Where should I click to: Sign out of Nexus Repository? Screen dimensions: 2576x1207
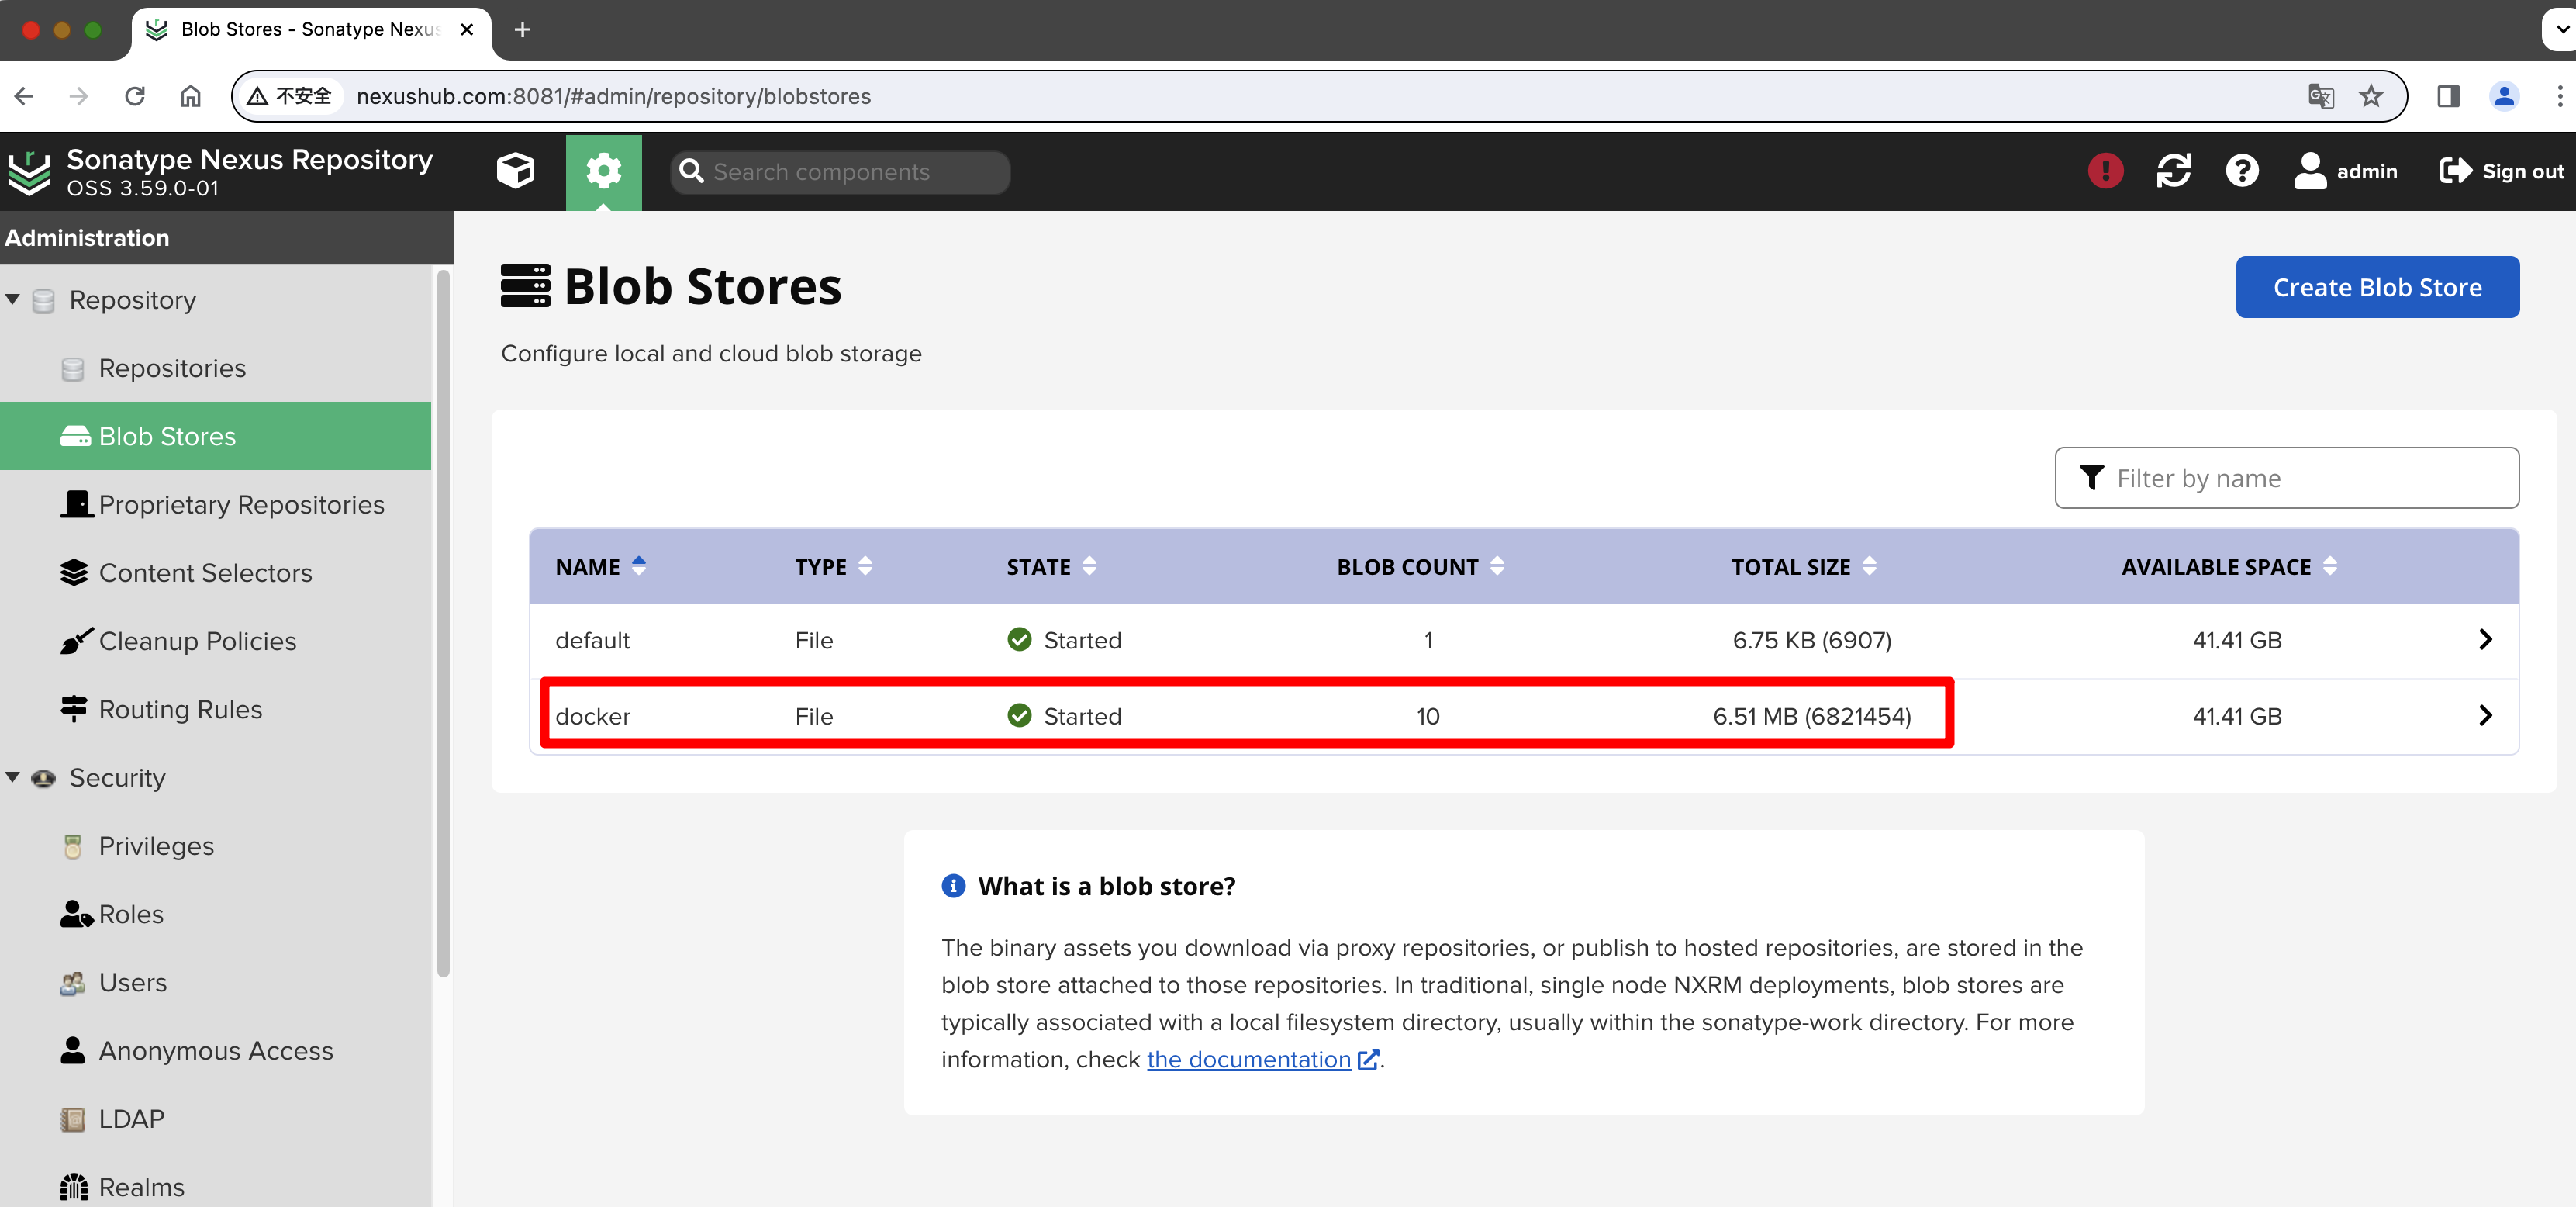(2501, 171)
